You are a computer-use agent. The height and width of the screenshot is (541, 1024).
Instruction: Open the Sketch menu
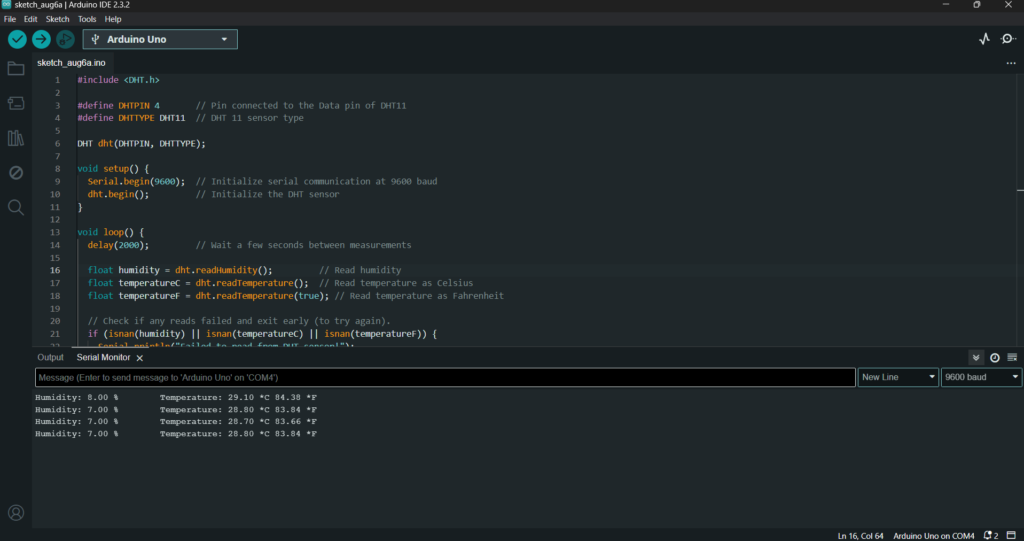coord(57,19)
